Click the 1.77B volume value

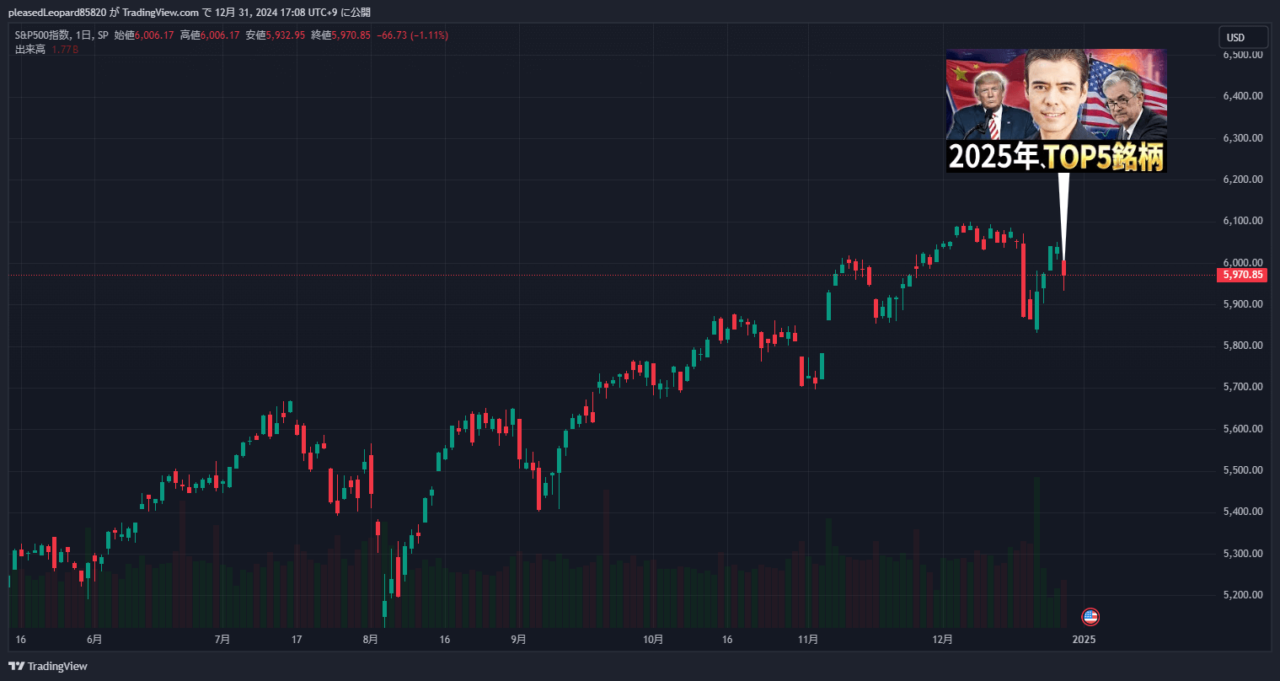click(65, 48)
